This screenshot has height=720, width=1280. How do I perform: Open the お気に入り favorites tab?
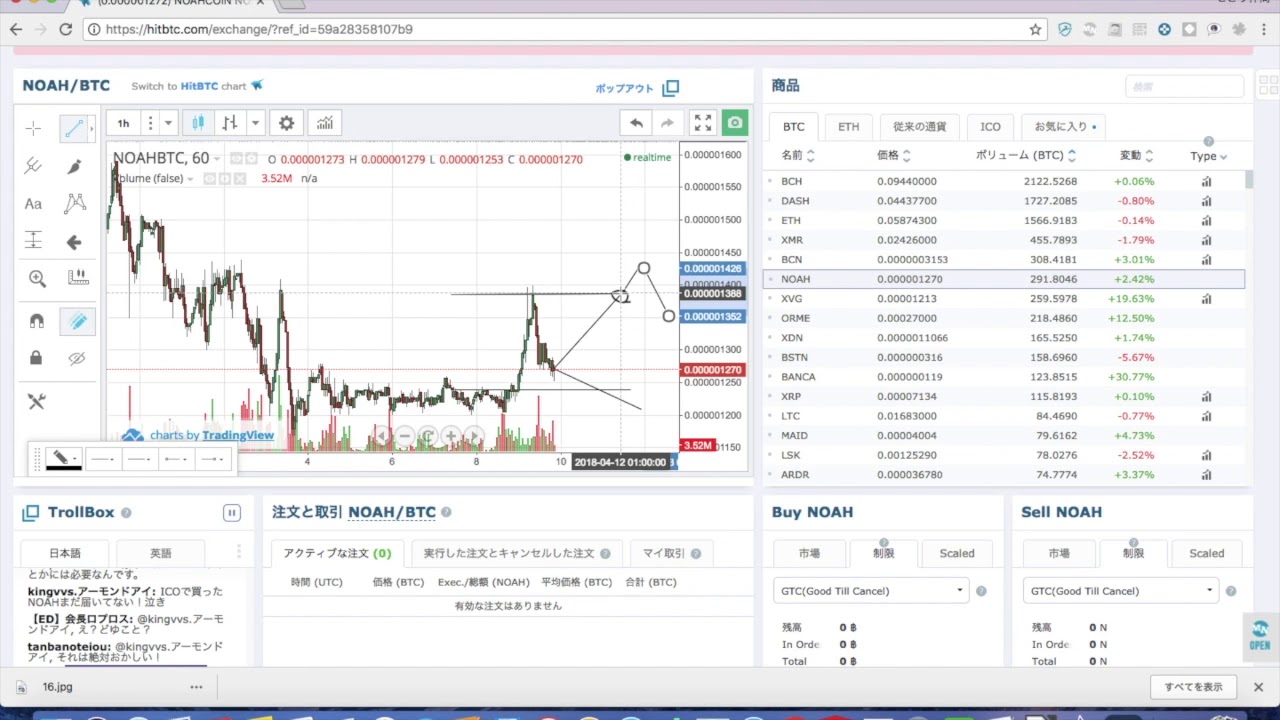coord(1064,127)
